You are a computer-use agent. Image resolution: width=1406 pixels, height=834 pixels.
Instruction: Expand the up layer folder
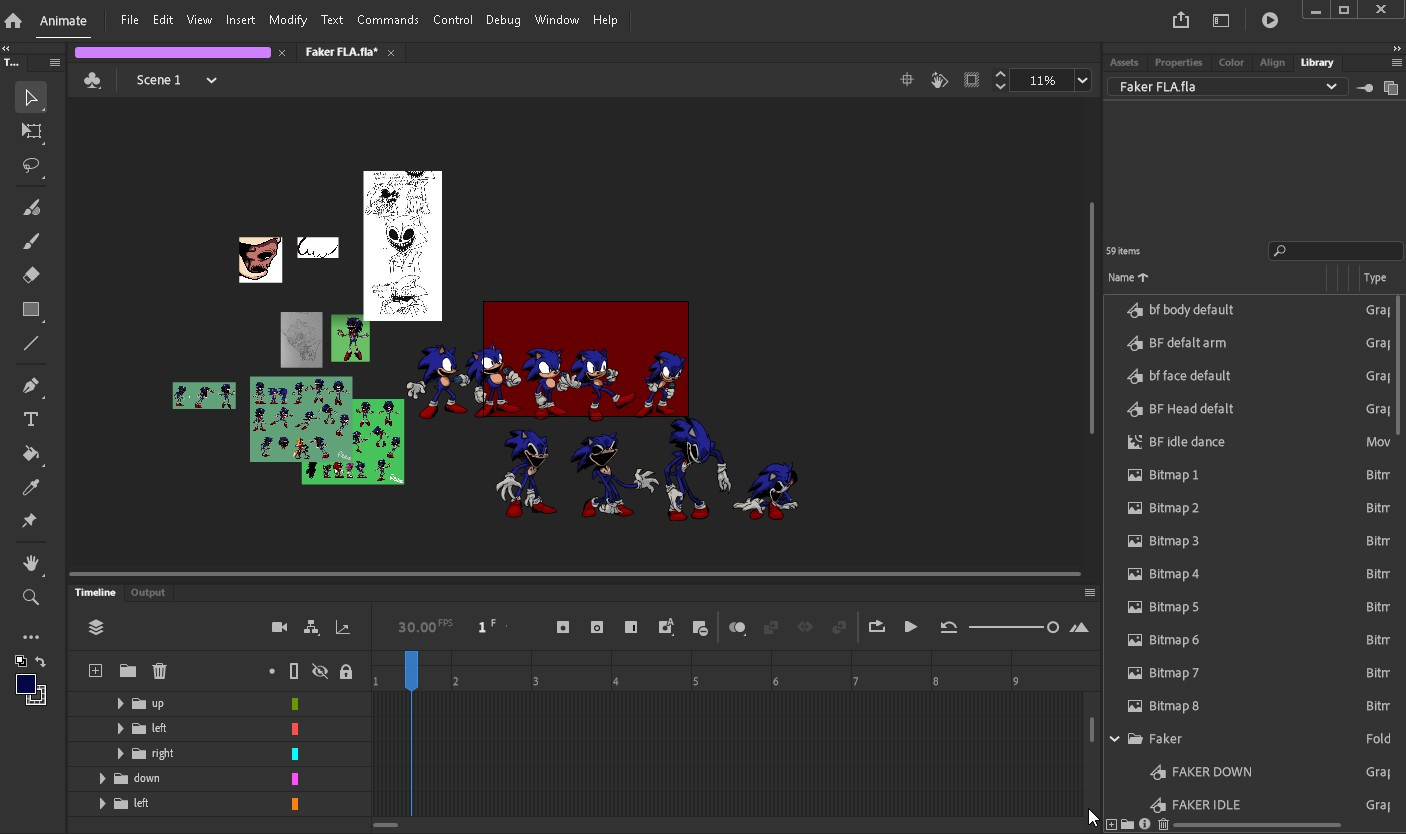pyautogui.click(x=119, y=703)
